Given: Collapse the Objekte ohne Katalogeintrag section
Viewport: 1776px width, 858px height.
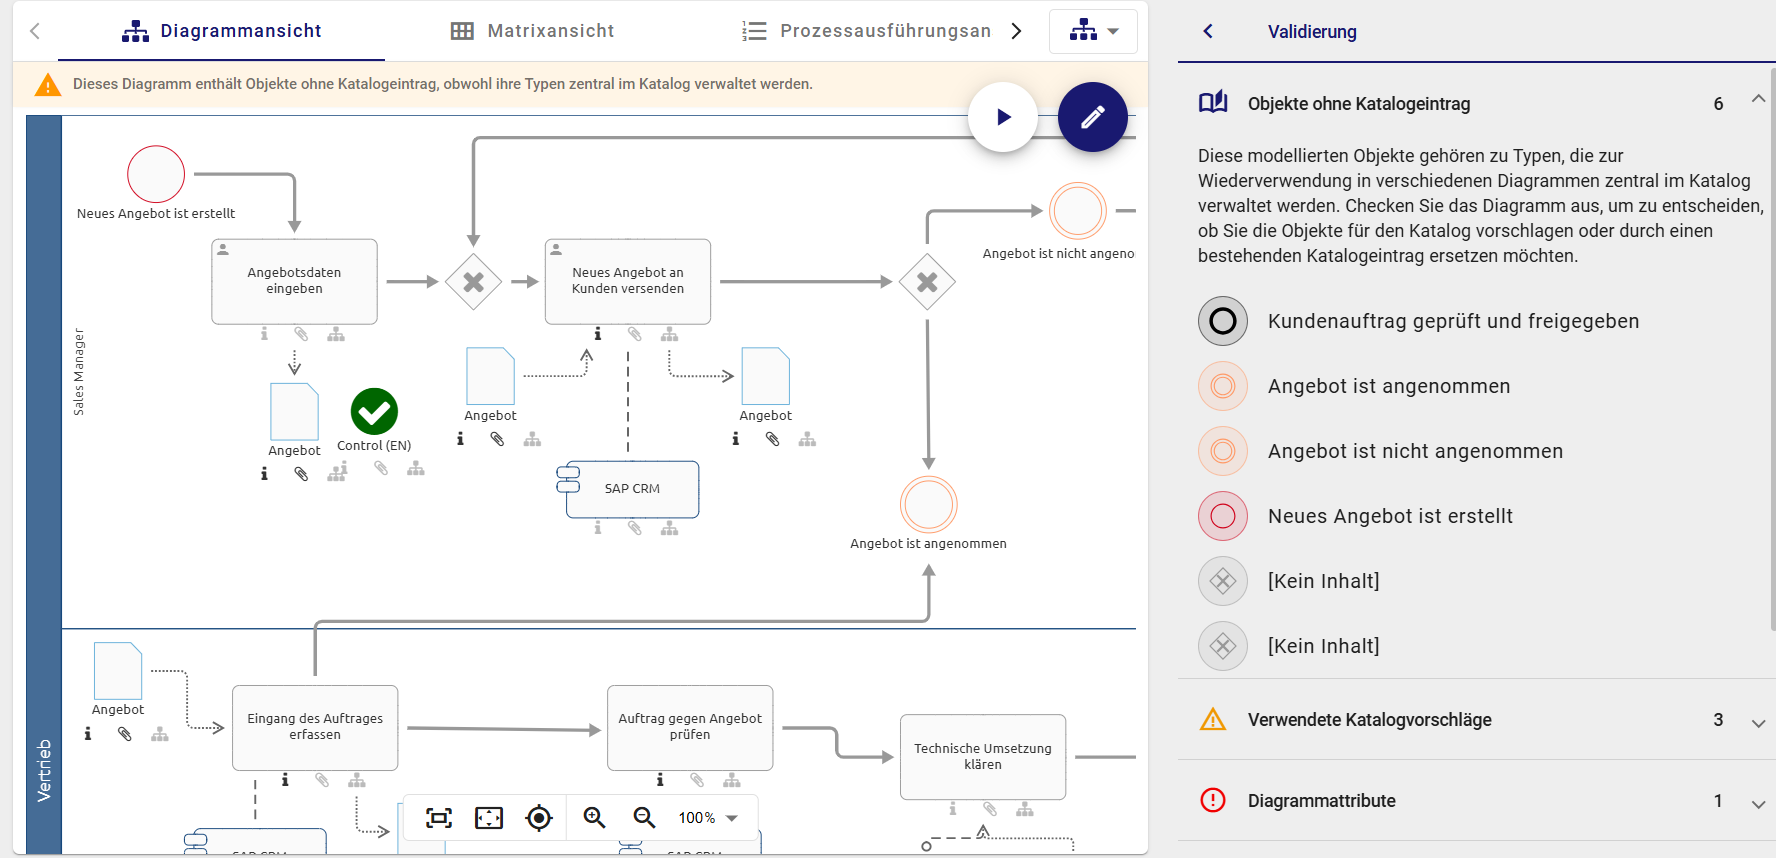Looking at the screenshot, I should [x=1758, y=99].
